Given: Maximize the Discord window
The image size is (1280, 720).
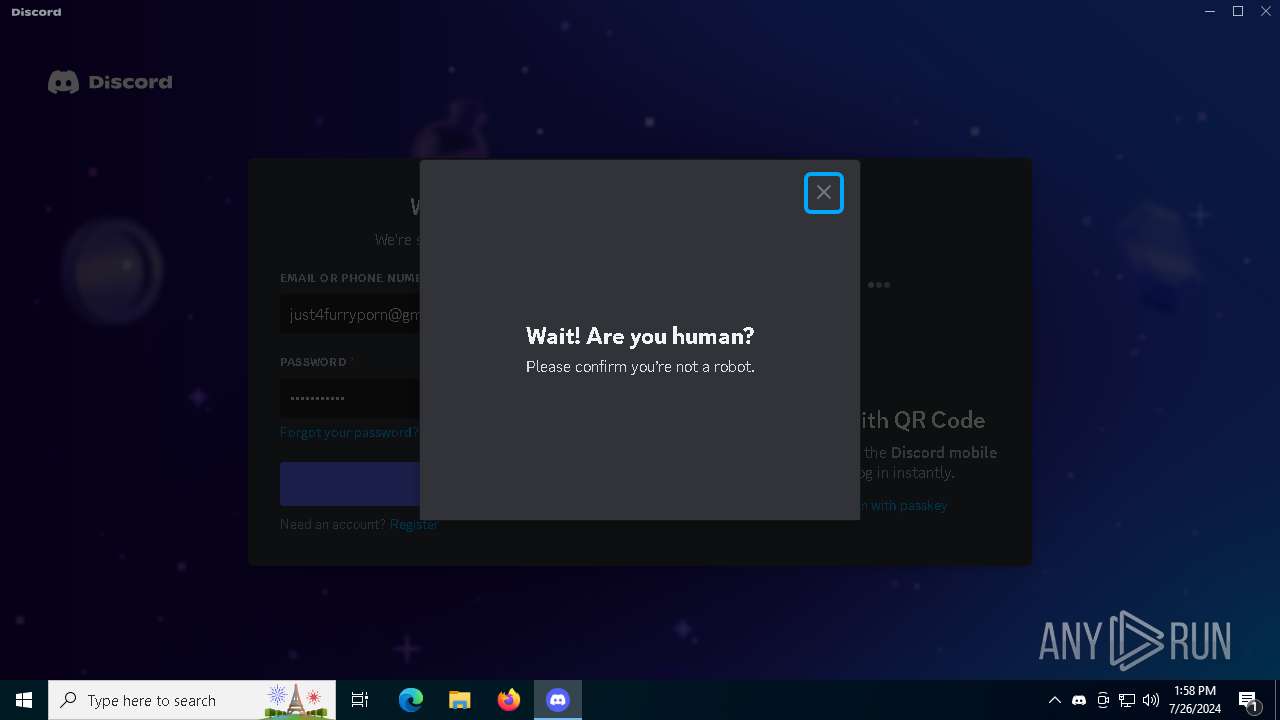Looking at the screenshot, I should click(x=1238, y=11).
